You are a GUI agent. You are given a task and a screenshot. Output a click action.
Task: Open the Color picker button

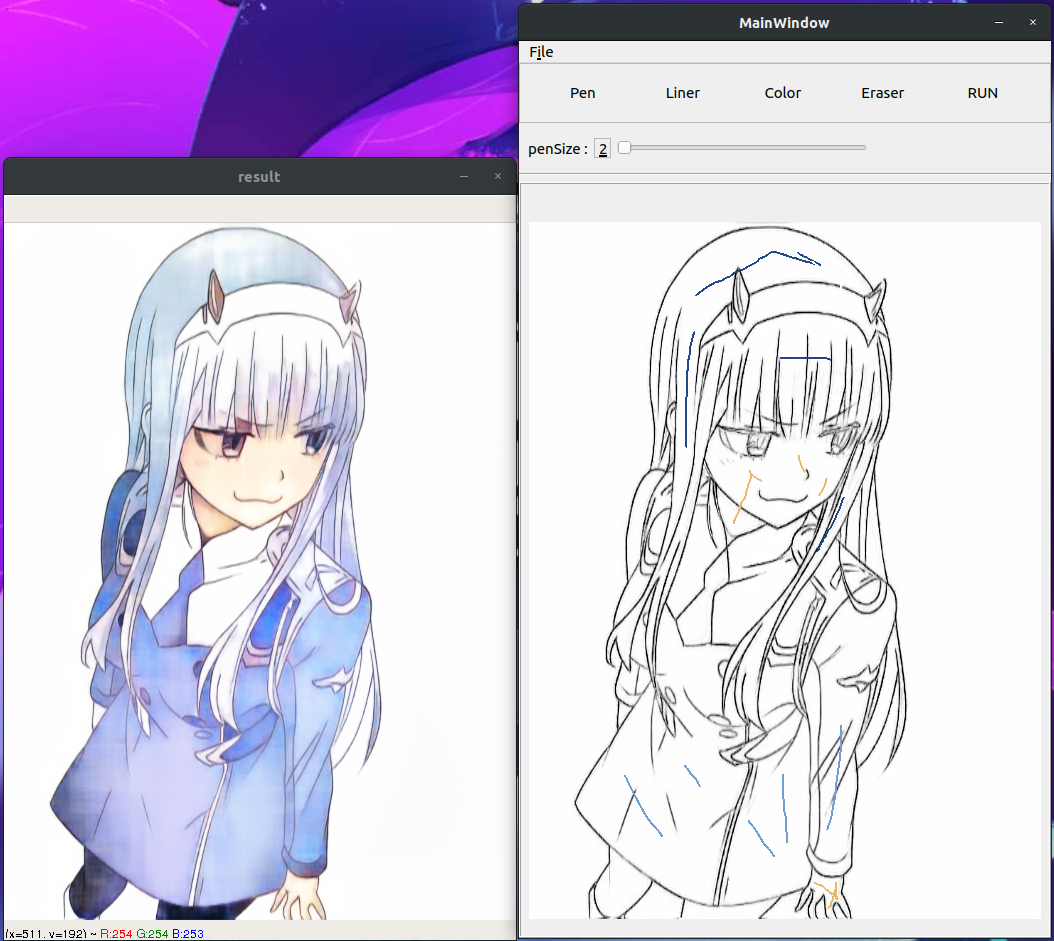click(782, 93)
